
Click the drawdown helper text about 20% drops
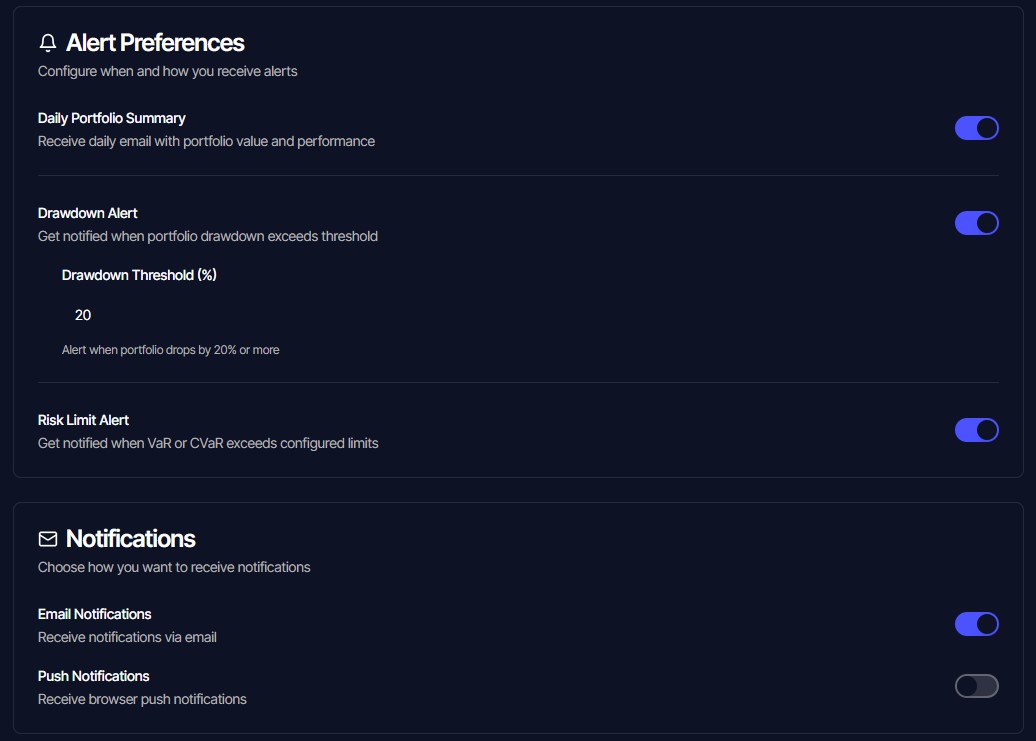170,350
